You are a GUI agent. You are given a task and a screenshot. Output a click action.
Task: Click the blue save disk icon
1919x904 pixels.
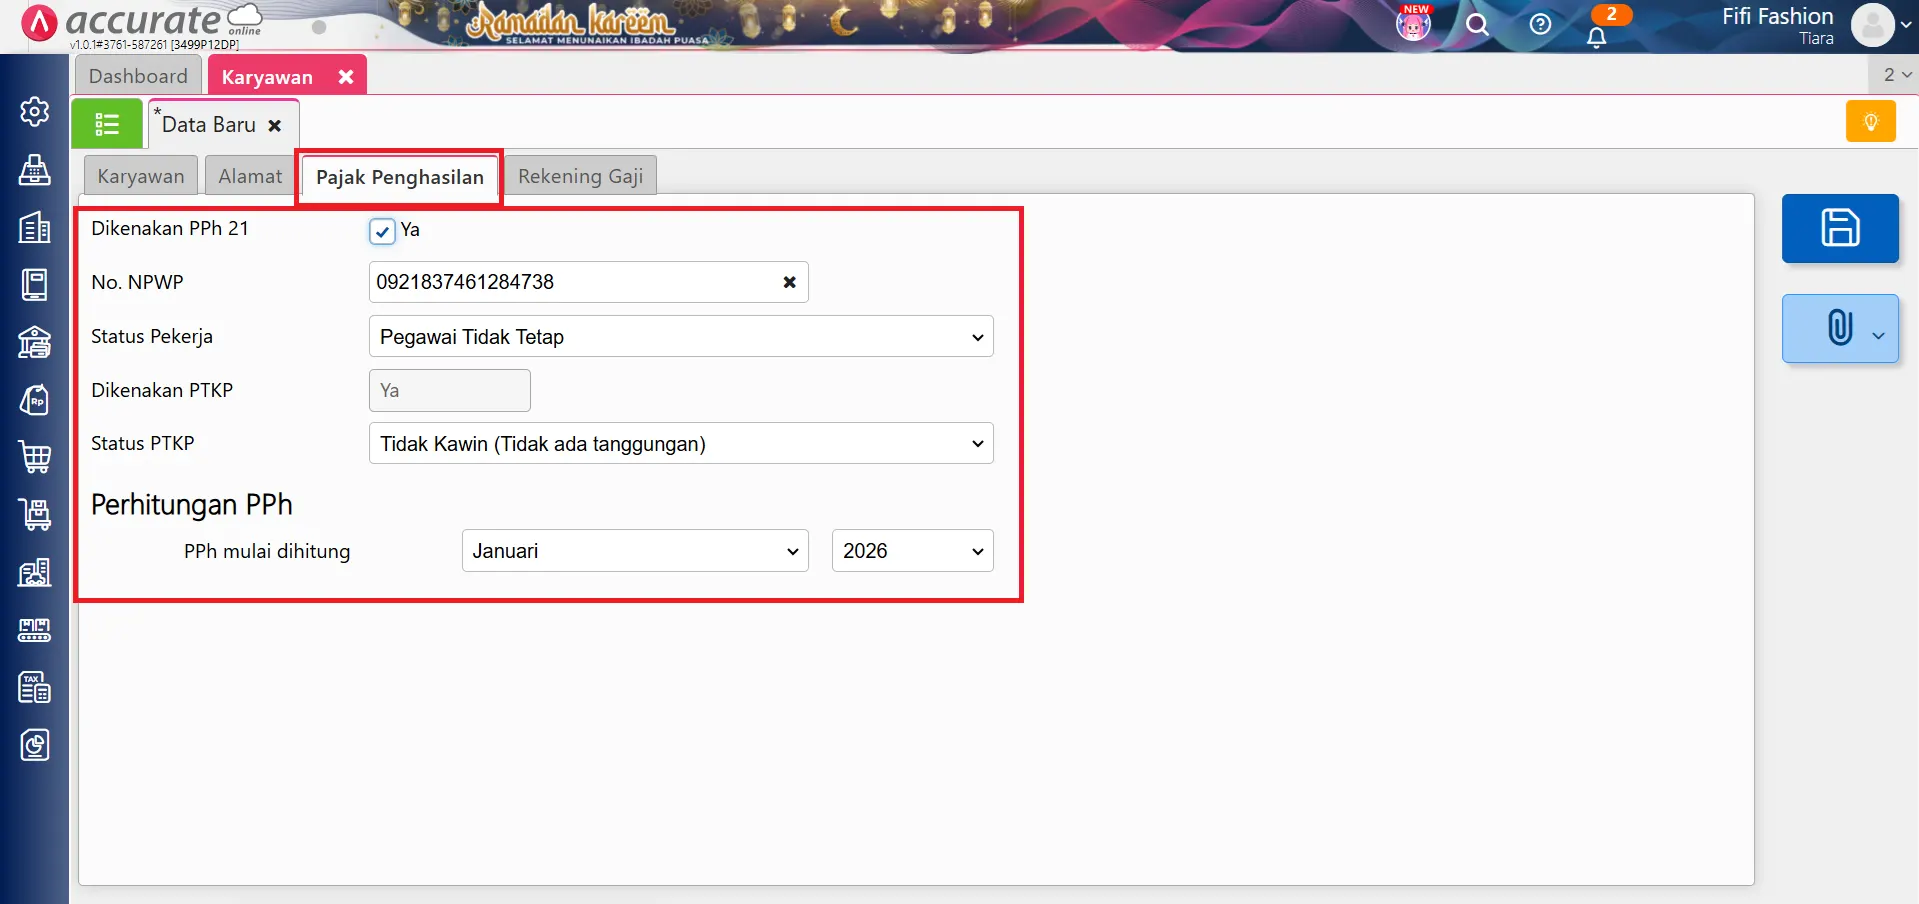pos(1839,228)
